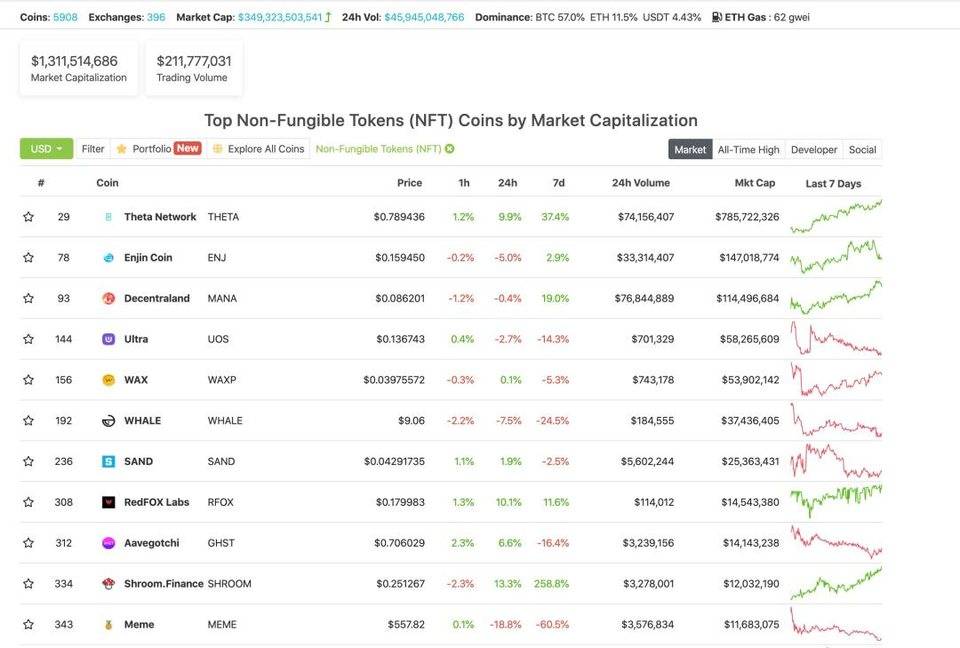Image resolution: width=960 pixels, height=648 pixels.
Task: Star the Decentraland row as favorite
Action: [28, 298]
